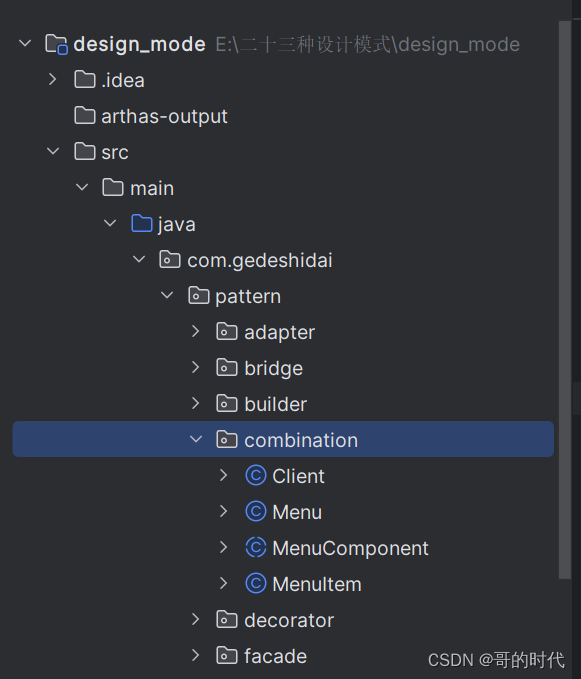Select the main folder
Screen dimensions: 581x679
tap(152, 188)
